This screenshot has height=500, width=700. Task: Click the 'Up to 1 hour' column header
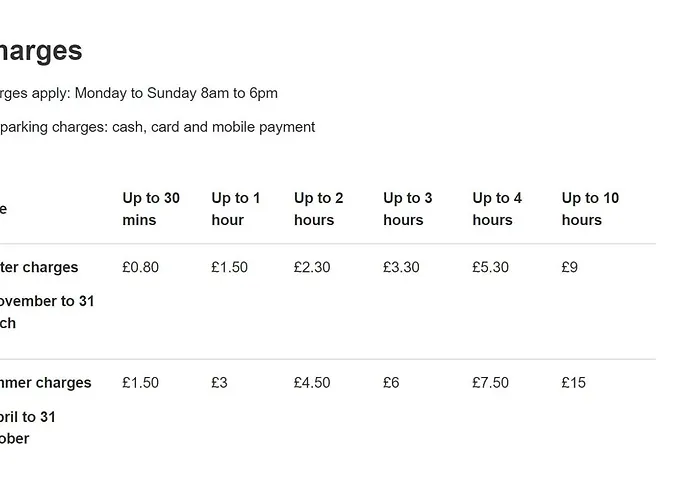pyautogui.click(x=236, y=209)
